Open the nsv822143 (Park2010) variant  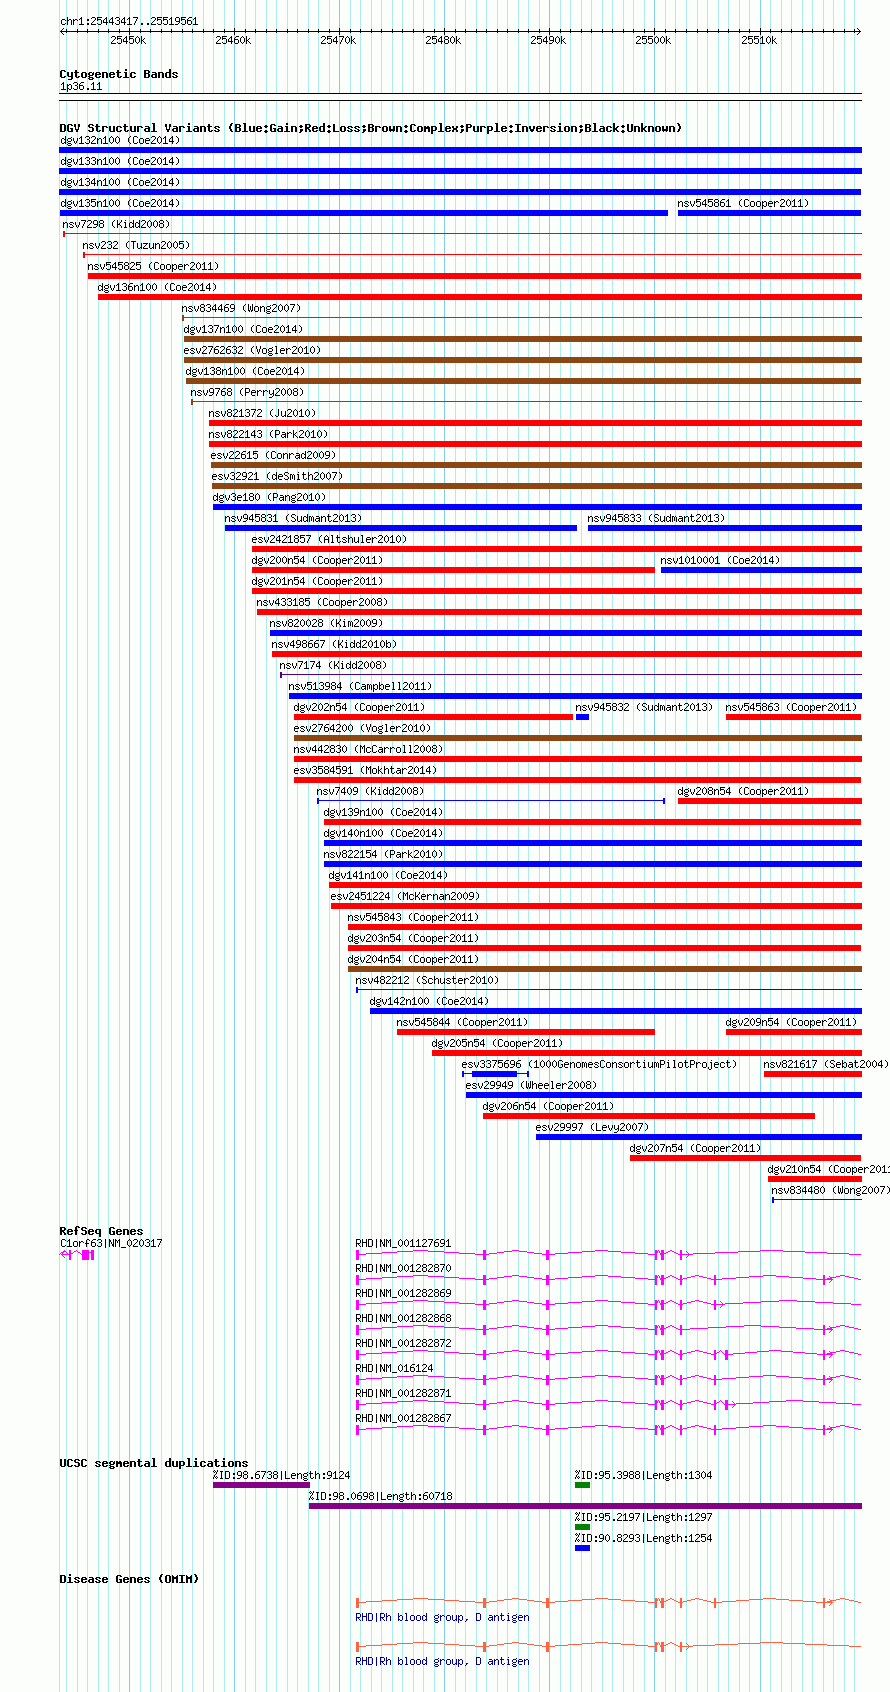(x=268, y=434)
